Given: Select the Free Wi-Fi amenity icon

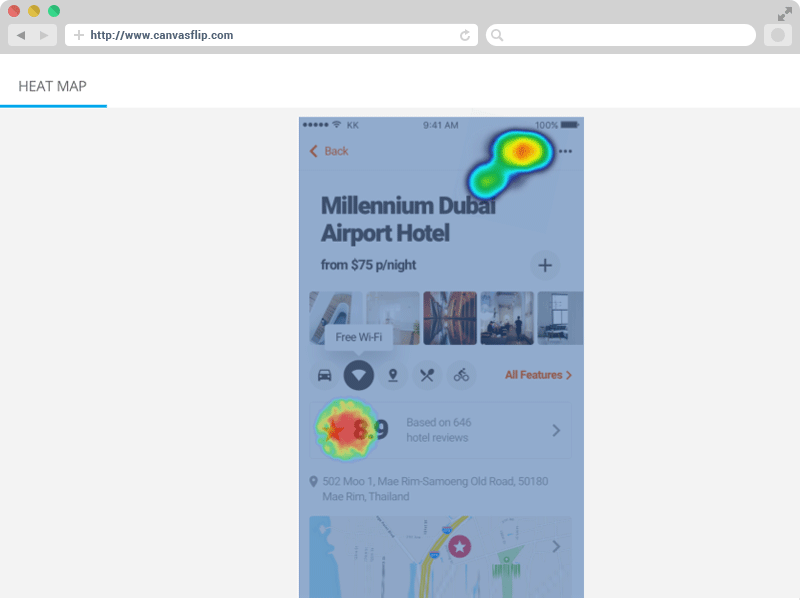Looking at the screenshot, I should pos(359,375).
